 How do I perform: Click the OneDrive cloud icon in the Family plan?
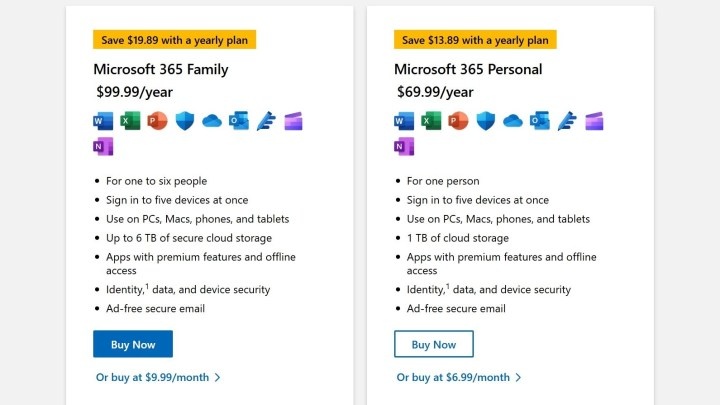211,122
